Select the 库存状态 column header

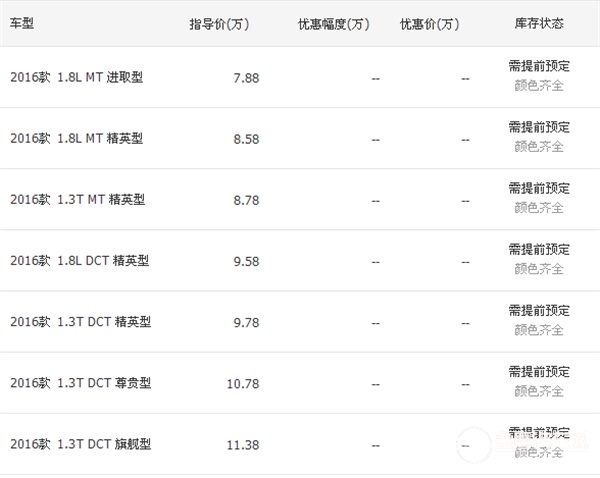pos(539,23)
